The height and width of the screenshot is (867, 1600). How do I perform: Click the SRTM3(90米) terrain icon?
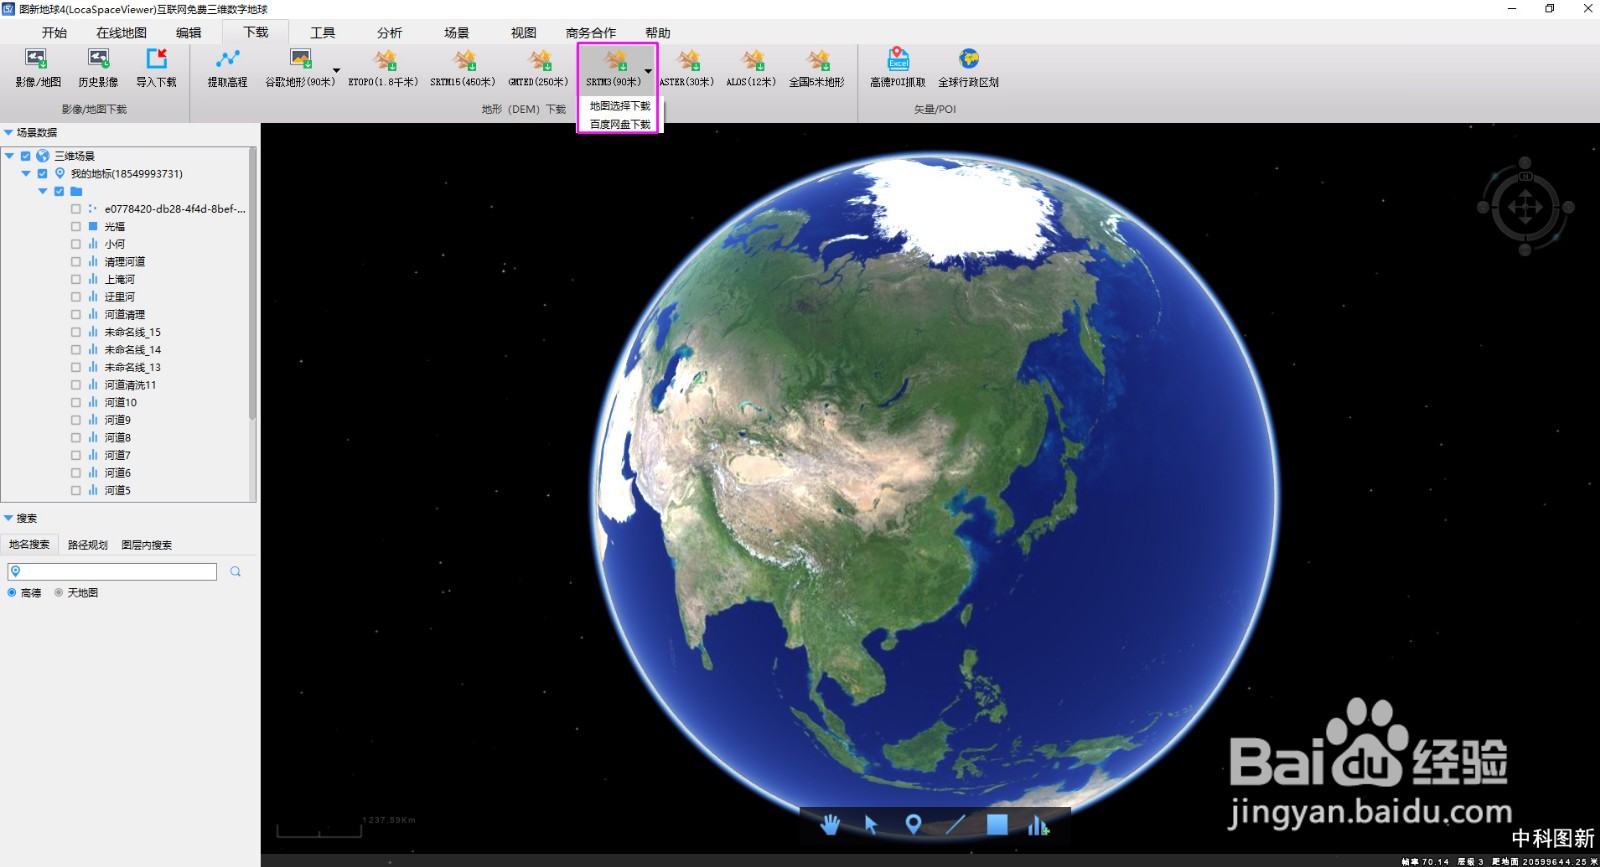point(614,59)
